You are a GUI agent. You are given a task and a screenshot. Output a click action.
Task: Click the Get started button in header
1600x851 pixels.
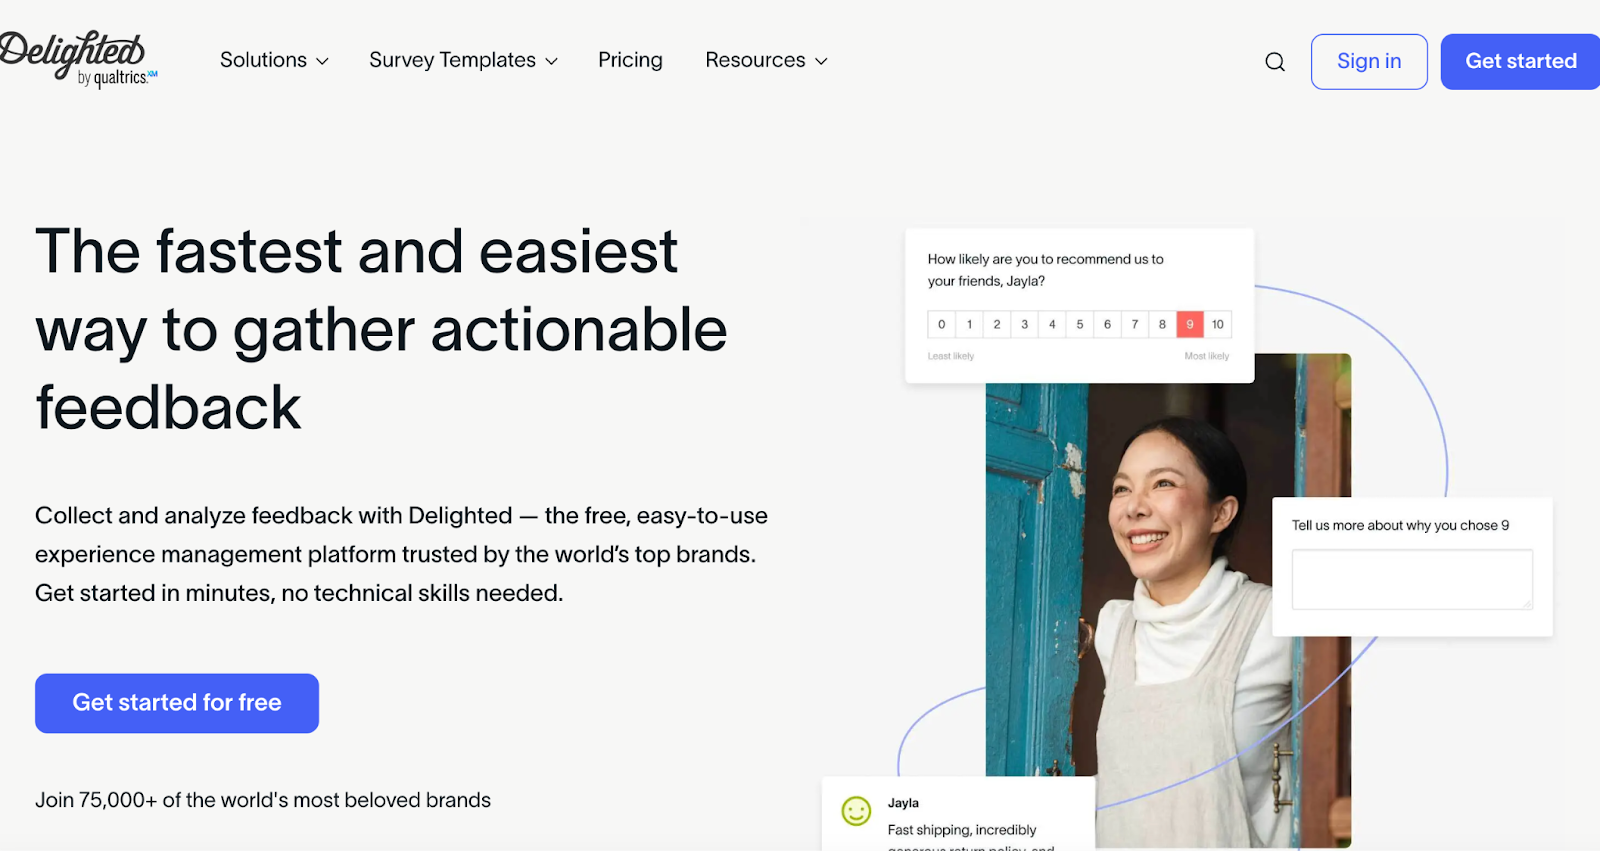coord(1521,61)
